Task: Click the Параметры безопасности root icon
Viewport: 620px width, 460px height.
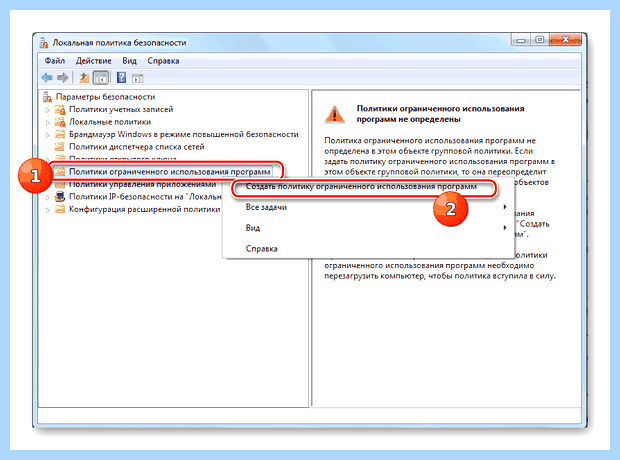Action: click(47, 97)
